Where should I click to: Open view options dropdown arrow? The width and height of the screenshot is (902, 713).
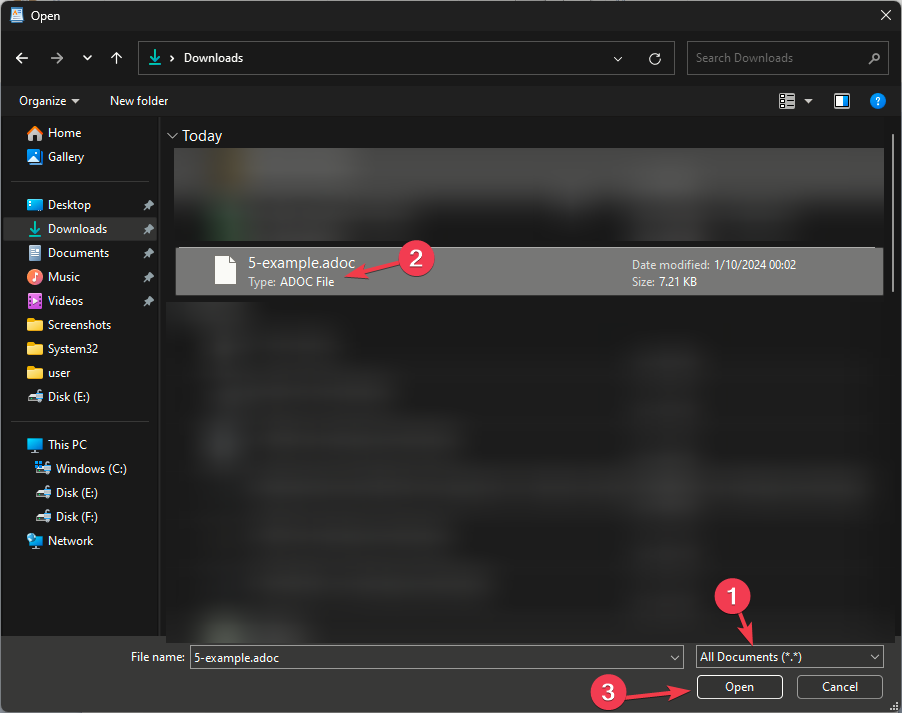tap(808, 101)
